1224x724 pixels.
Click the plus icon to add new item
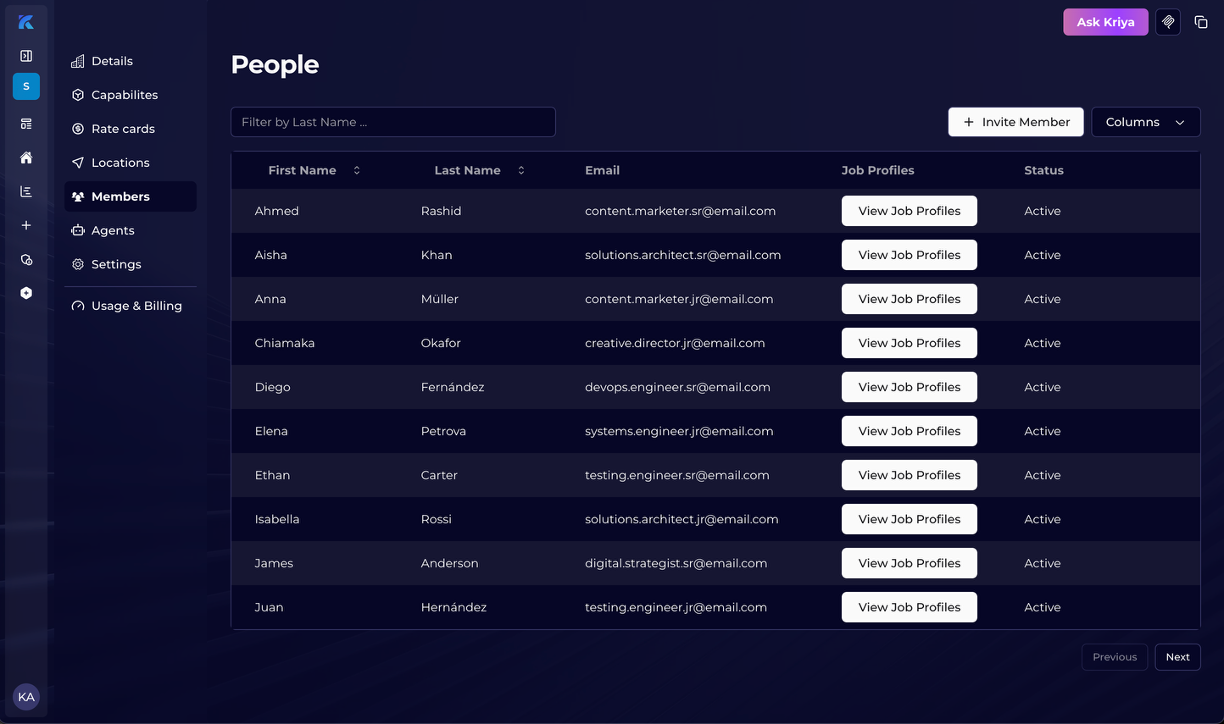click(x=26, y=225)
